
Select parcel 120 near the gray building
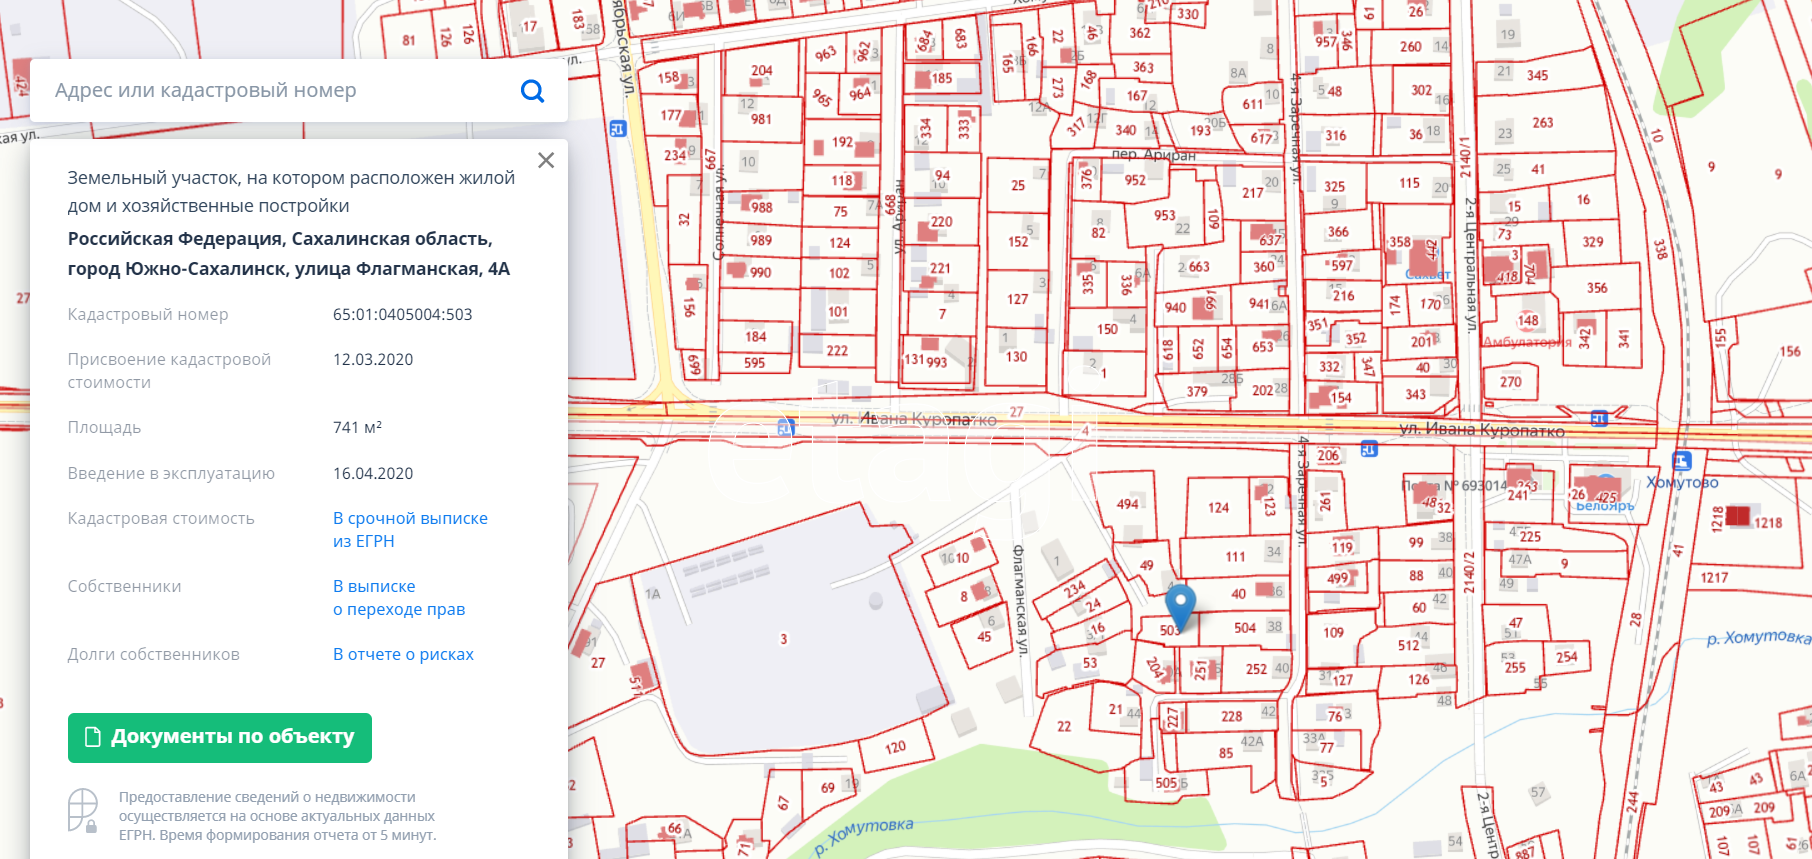895,747
